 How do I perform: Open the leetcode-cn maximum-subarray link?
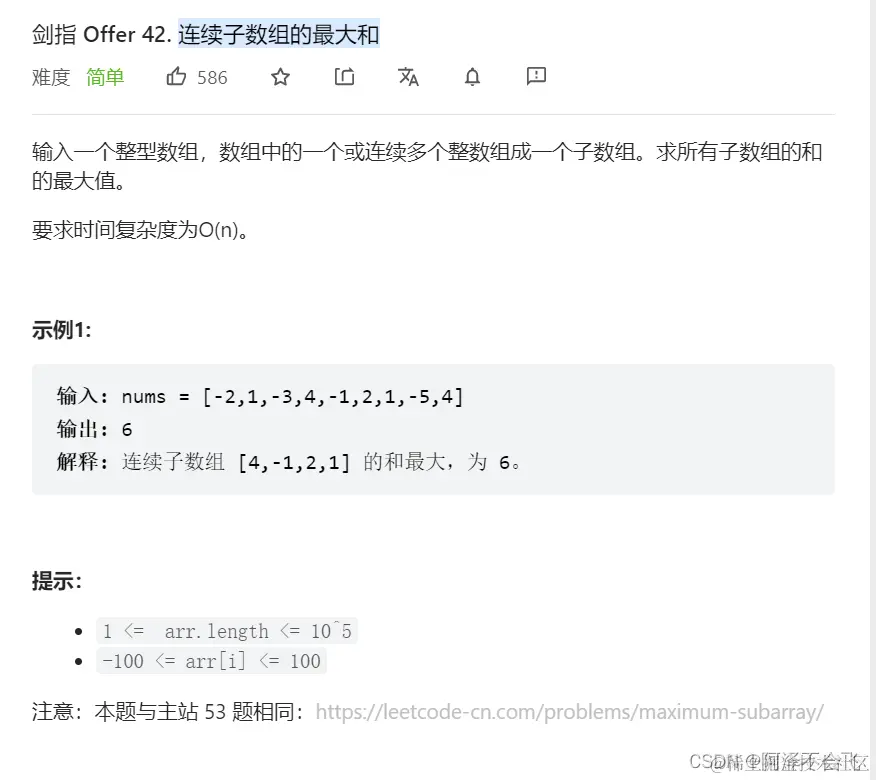coord(569,712)
